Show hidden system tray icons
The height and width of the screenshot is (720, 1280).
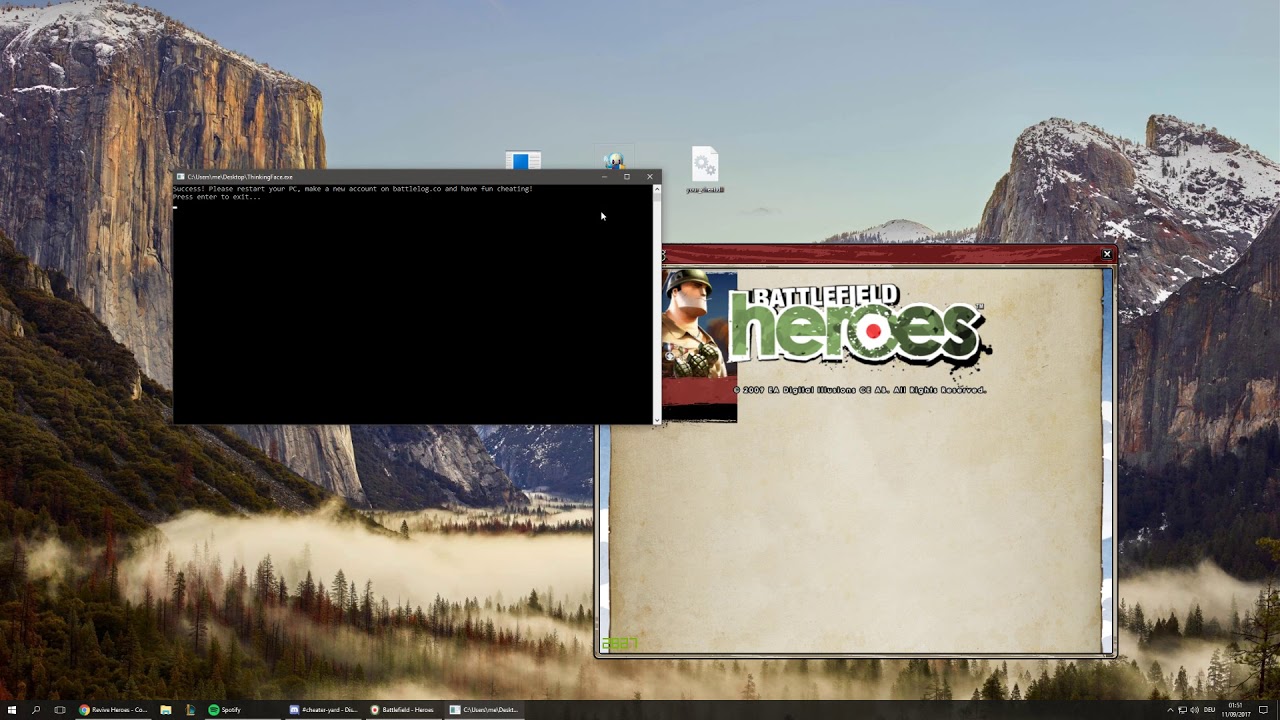pos(1170,710)
